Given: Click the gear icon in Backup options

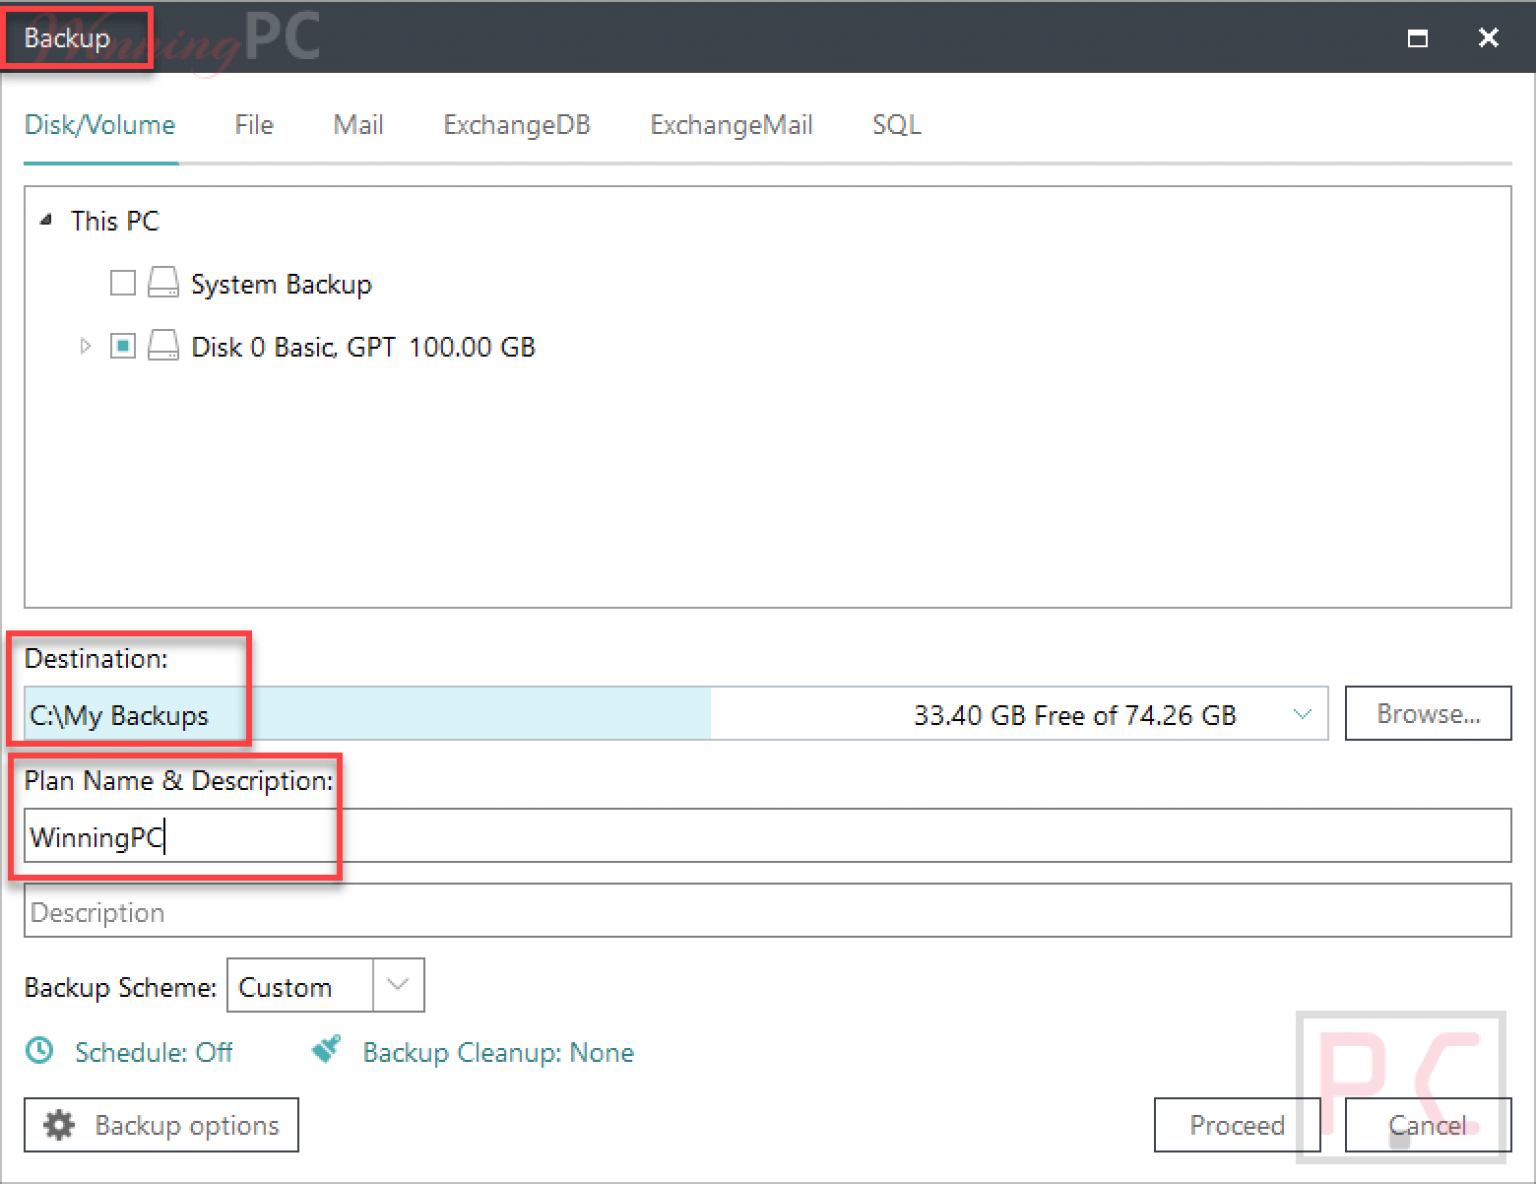Looking at the screenshot, I should pyautogui.click(x=59, y=1125).
